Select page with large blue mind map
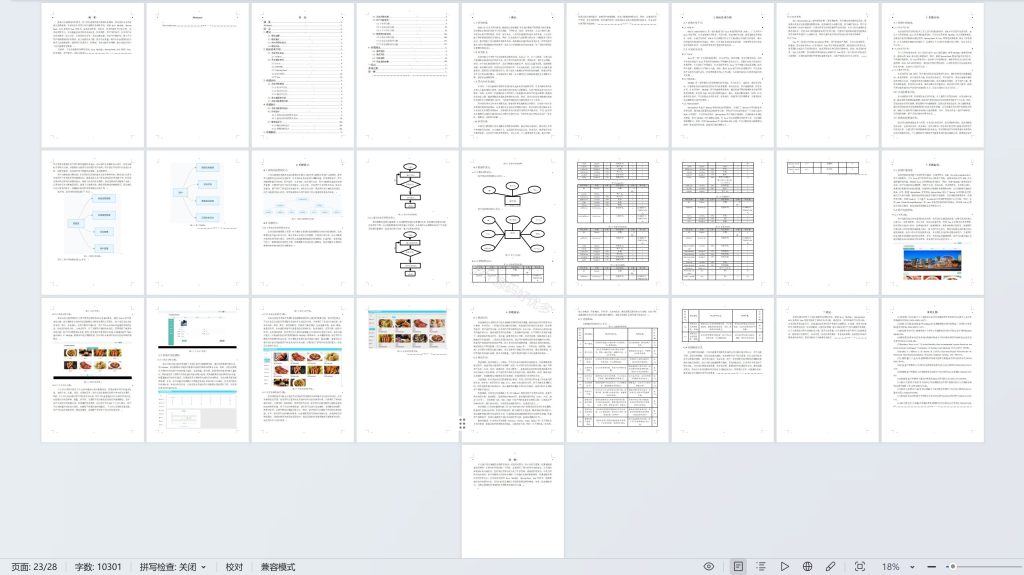Viewport: 1024px width, 575px height. pos(93,223)
